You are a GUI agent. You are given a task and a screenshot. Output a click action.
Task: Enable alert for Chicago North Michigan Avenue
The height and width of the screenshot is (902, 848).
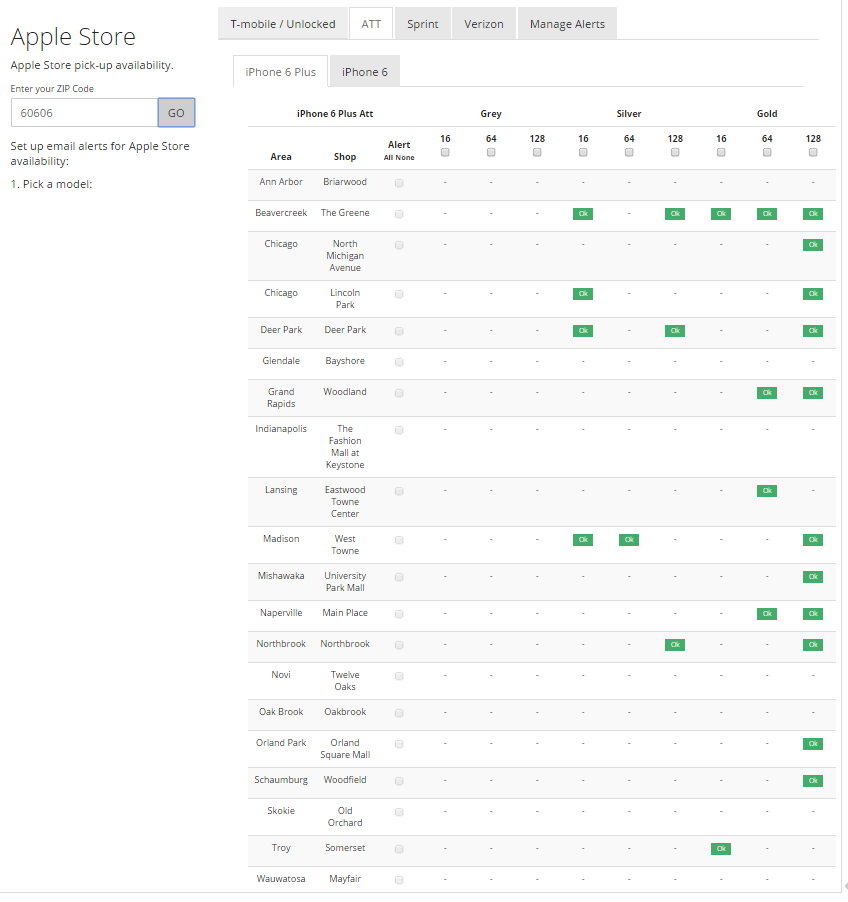click(399, 245)
